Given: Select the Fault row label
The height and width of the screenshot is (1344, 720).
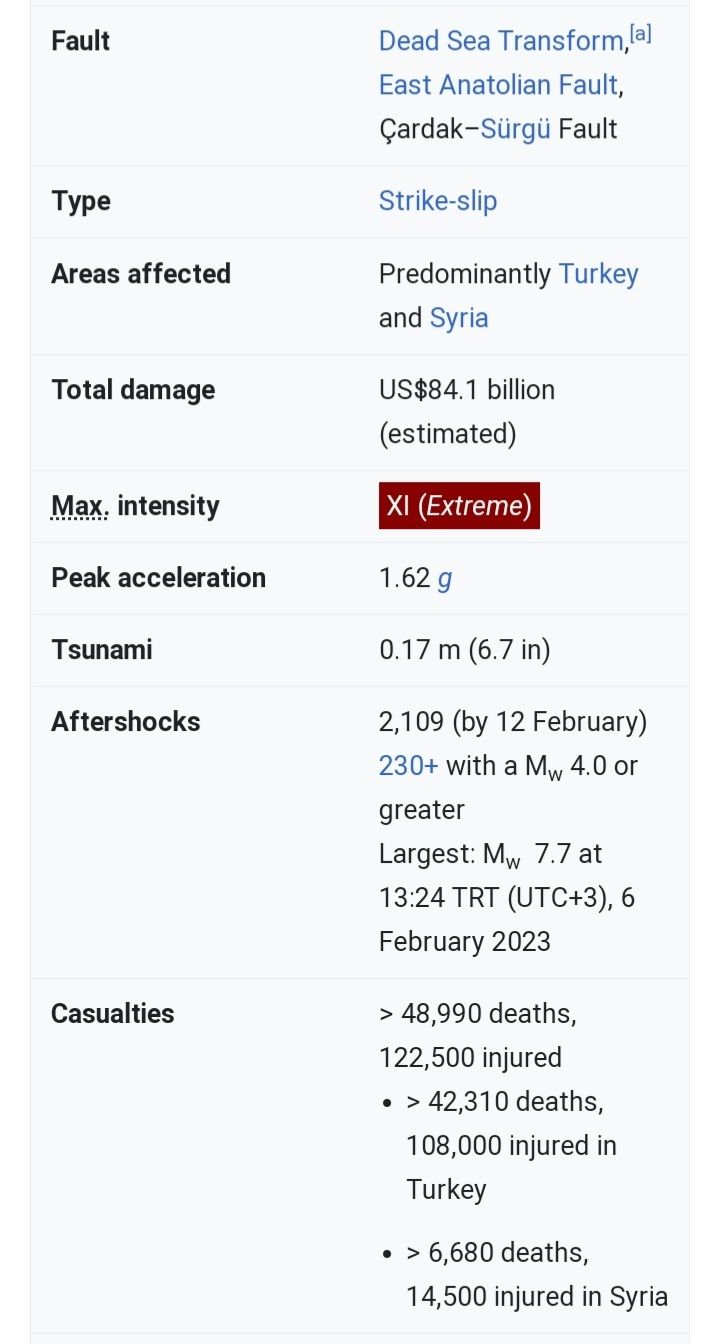Looking at the screenshot, I should click(80, 41).
